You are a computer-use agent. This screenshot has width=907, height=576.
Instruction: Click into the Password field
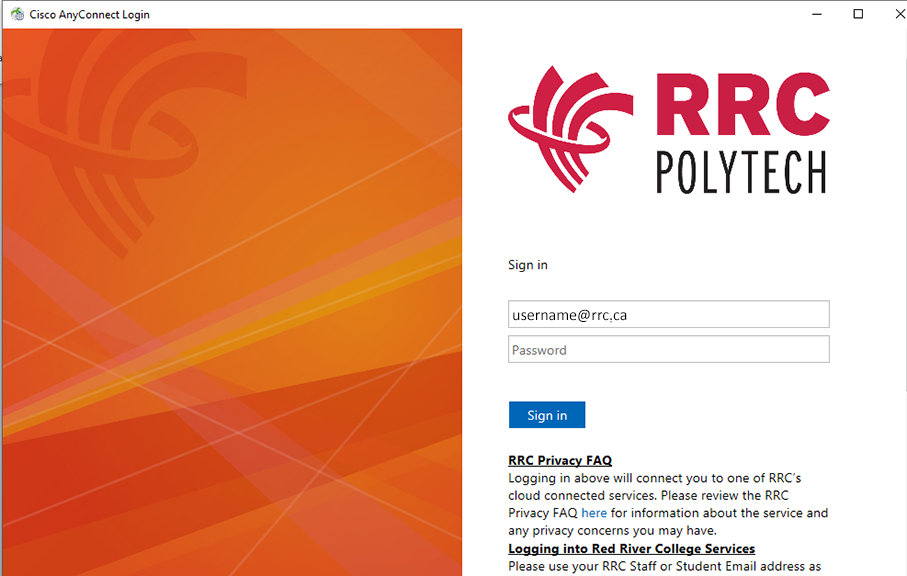pyautogui.click(x=669, y=349)
